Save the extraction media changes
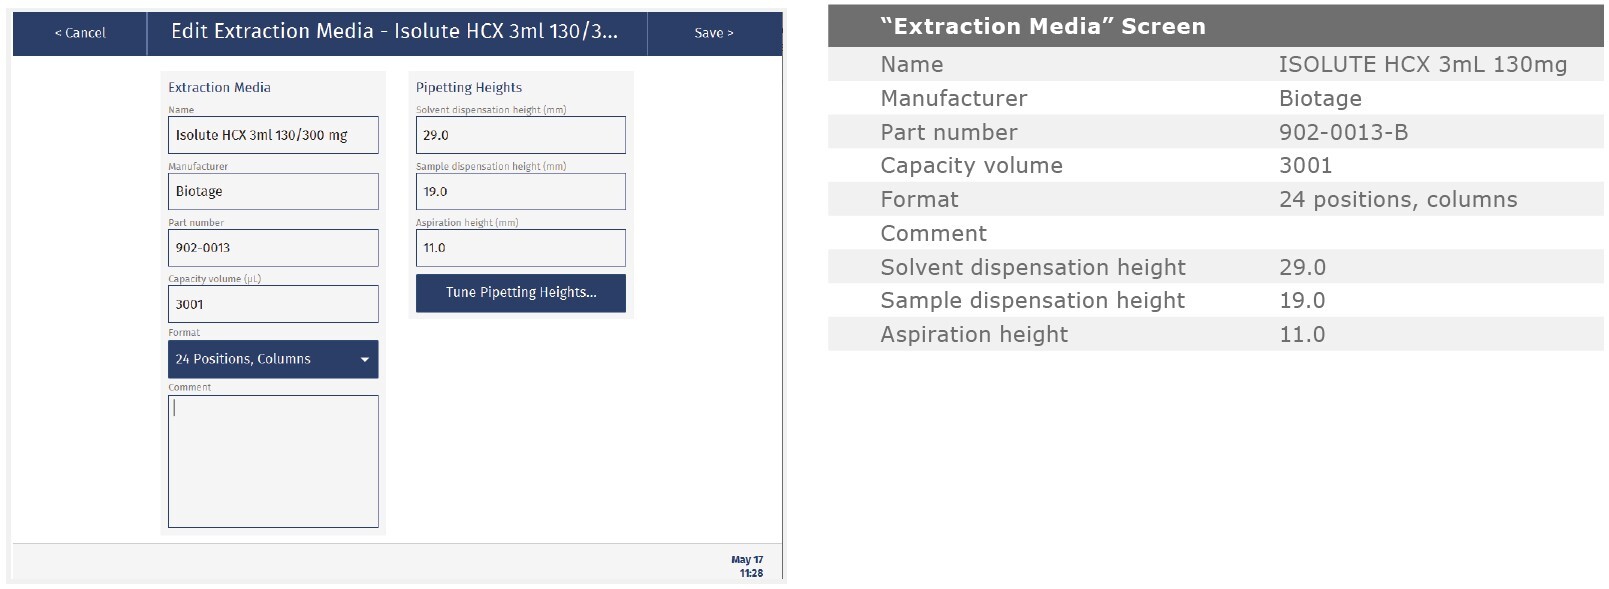Viewport: 1609px width, 589px height. click(x=714, y=33)
